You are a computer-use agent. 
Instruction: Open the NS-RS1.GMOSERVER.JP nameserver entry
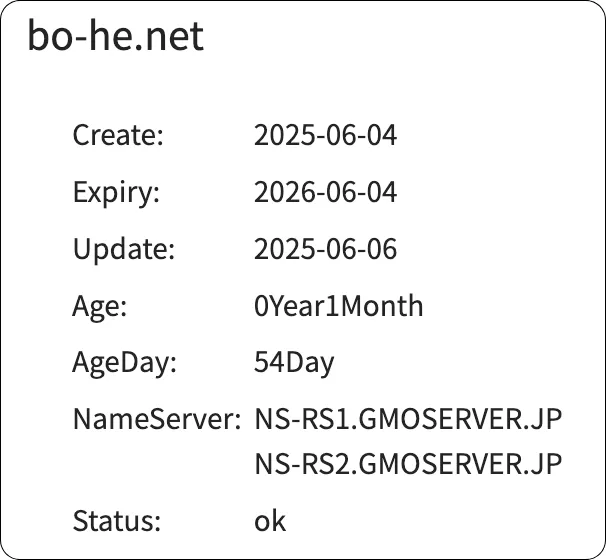pyautogui.click(x=408, y=420)
